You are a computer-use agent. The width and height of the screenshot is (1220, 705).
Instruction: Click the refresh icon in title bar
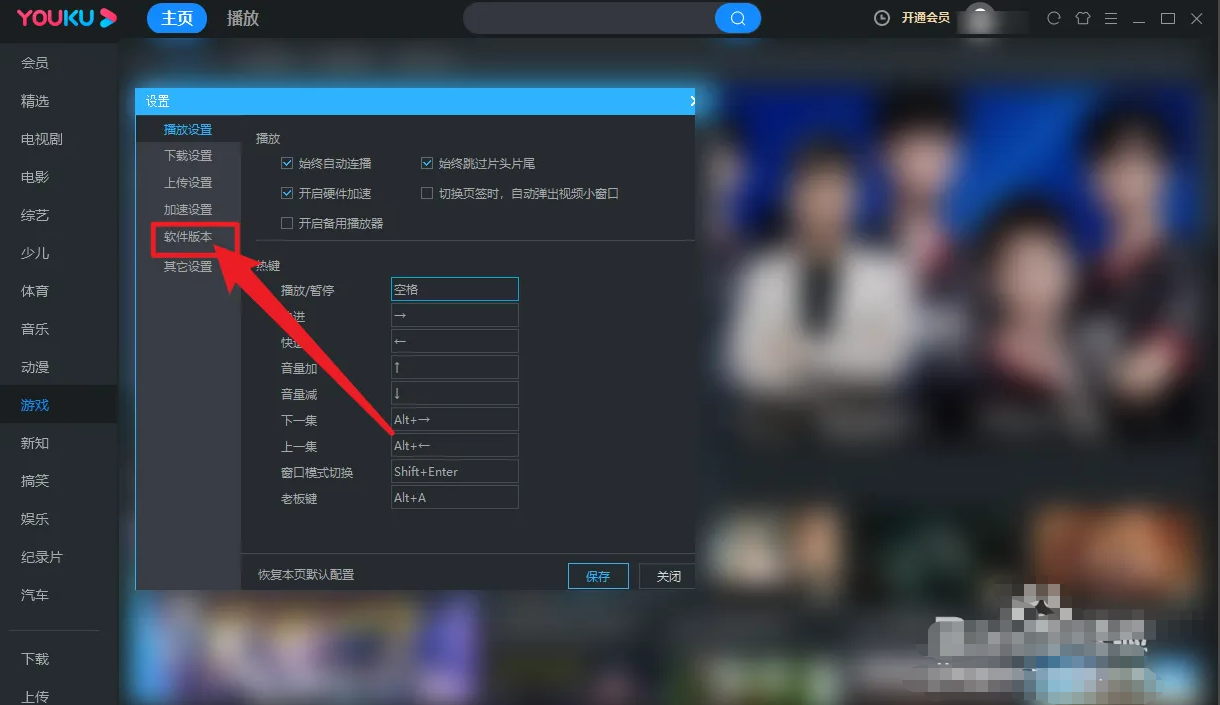tap(1053, 18)
